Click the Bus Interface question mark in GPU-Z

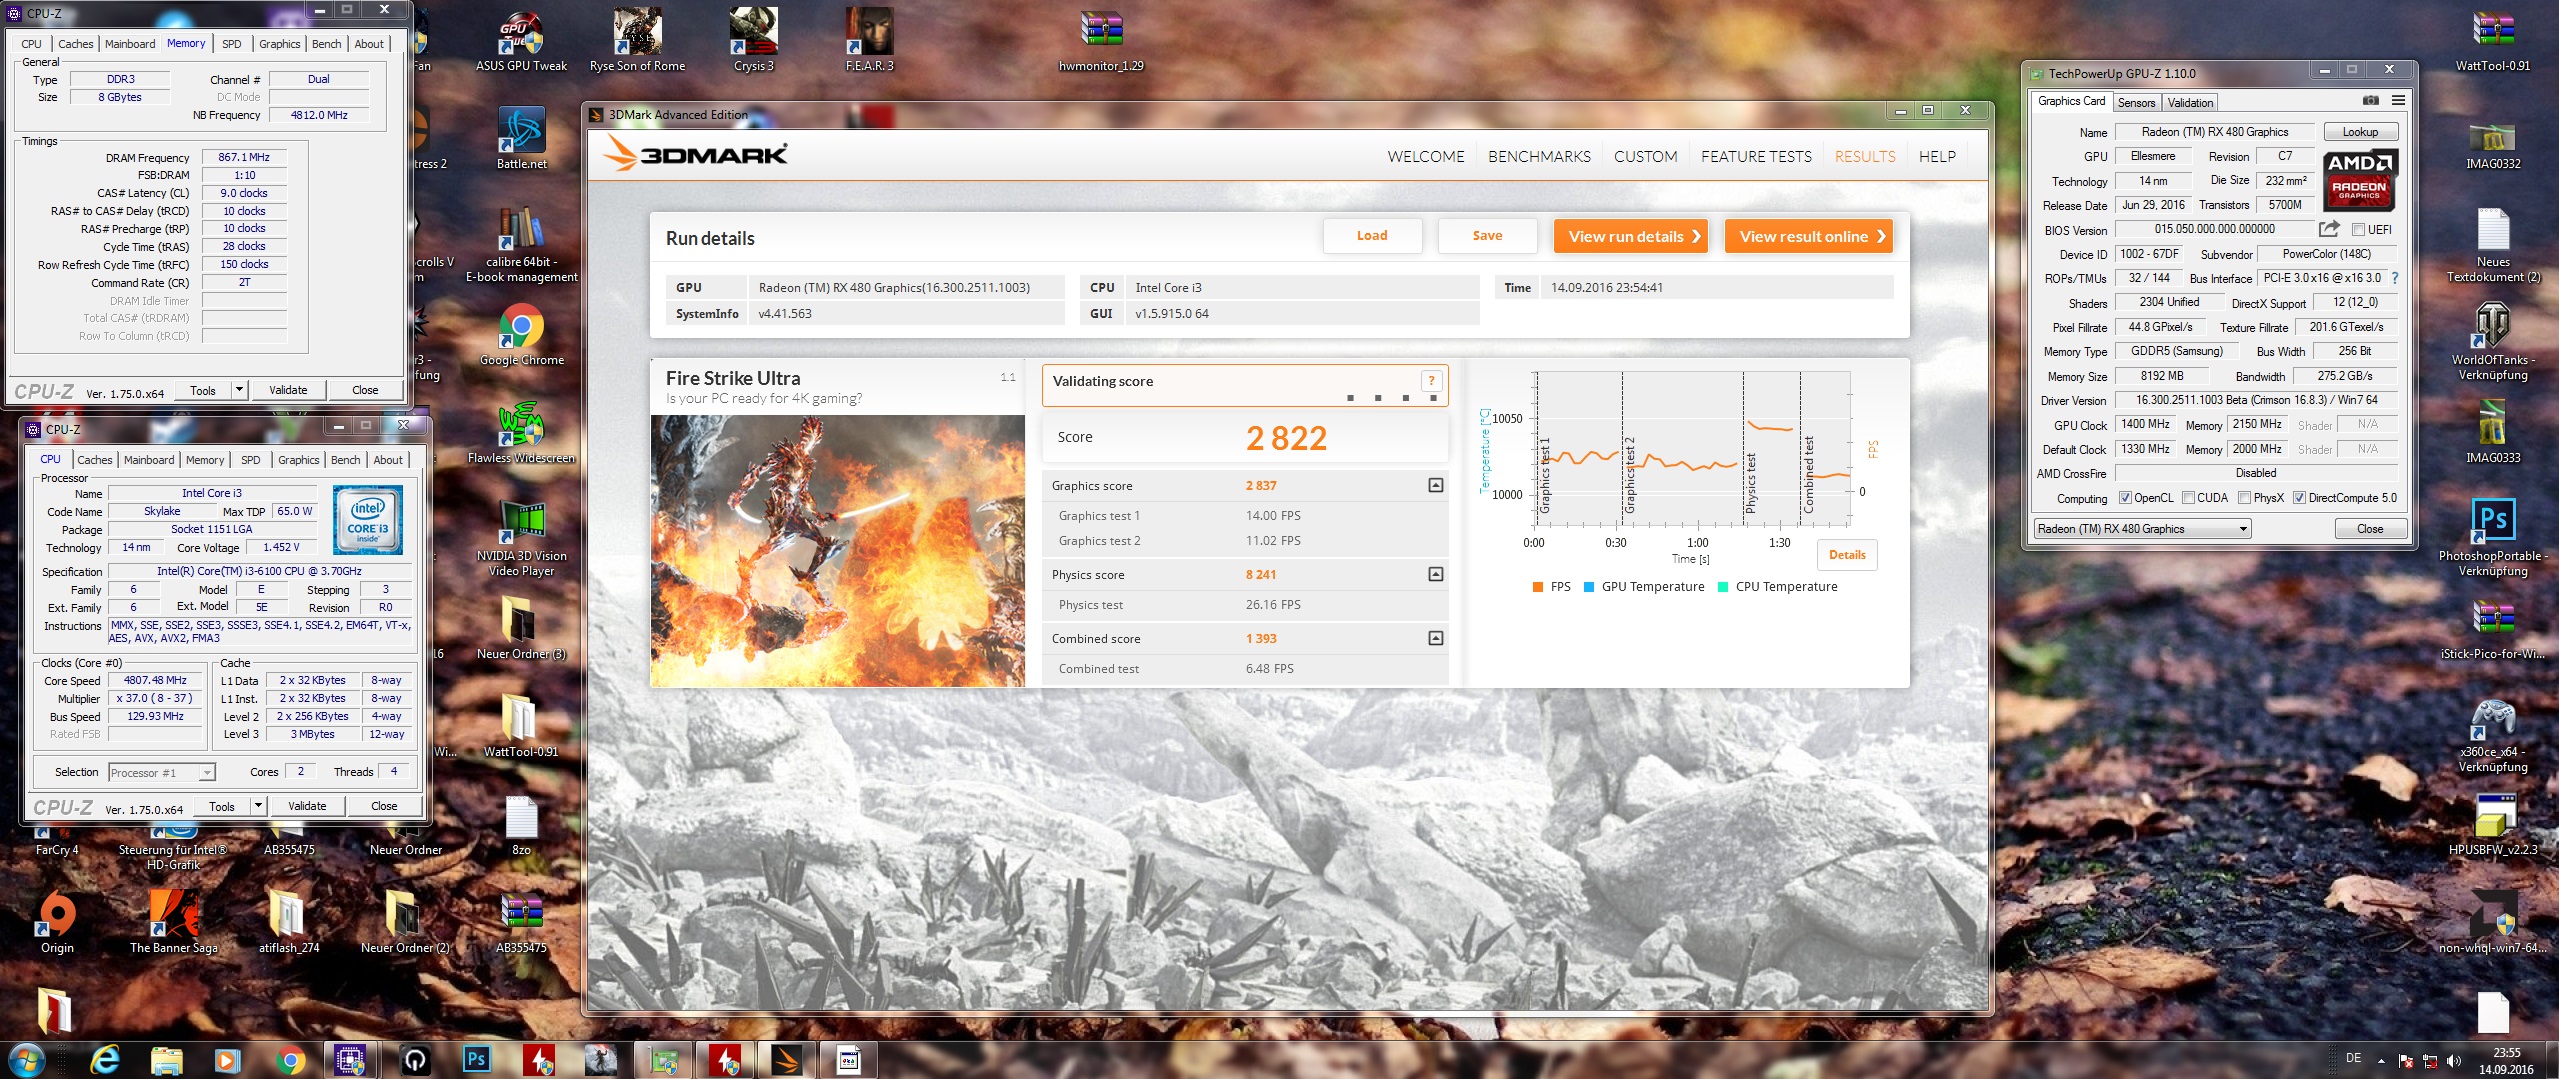[x=2395, y=278]
